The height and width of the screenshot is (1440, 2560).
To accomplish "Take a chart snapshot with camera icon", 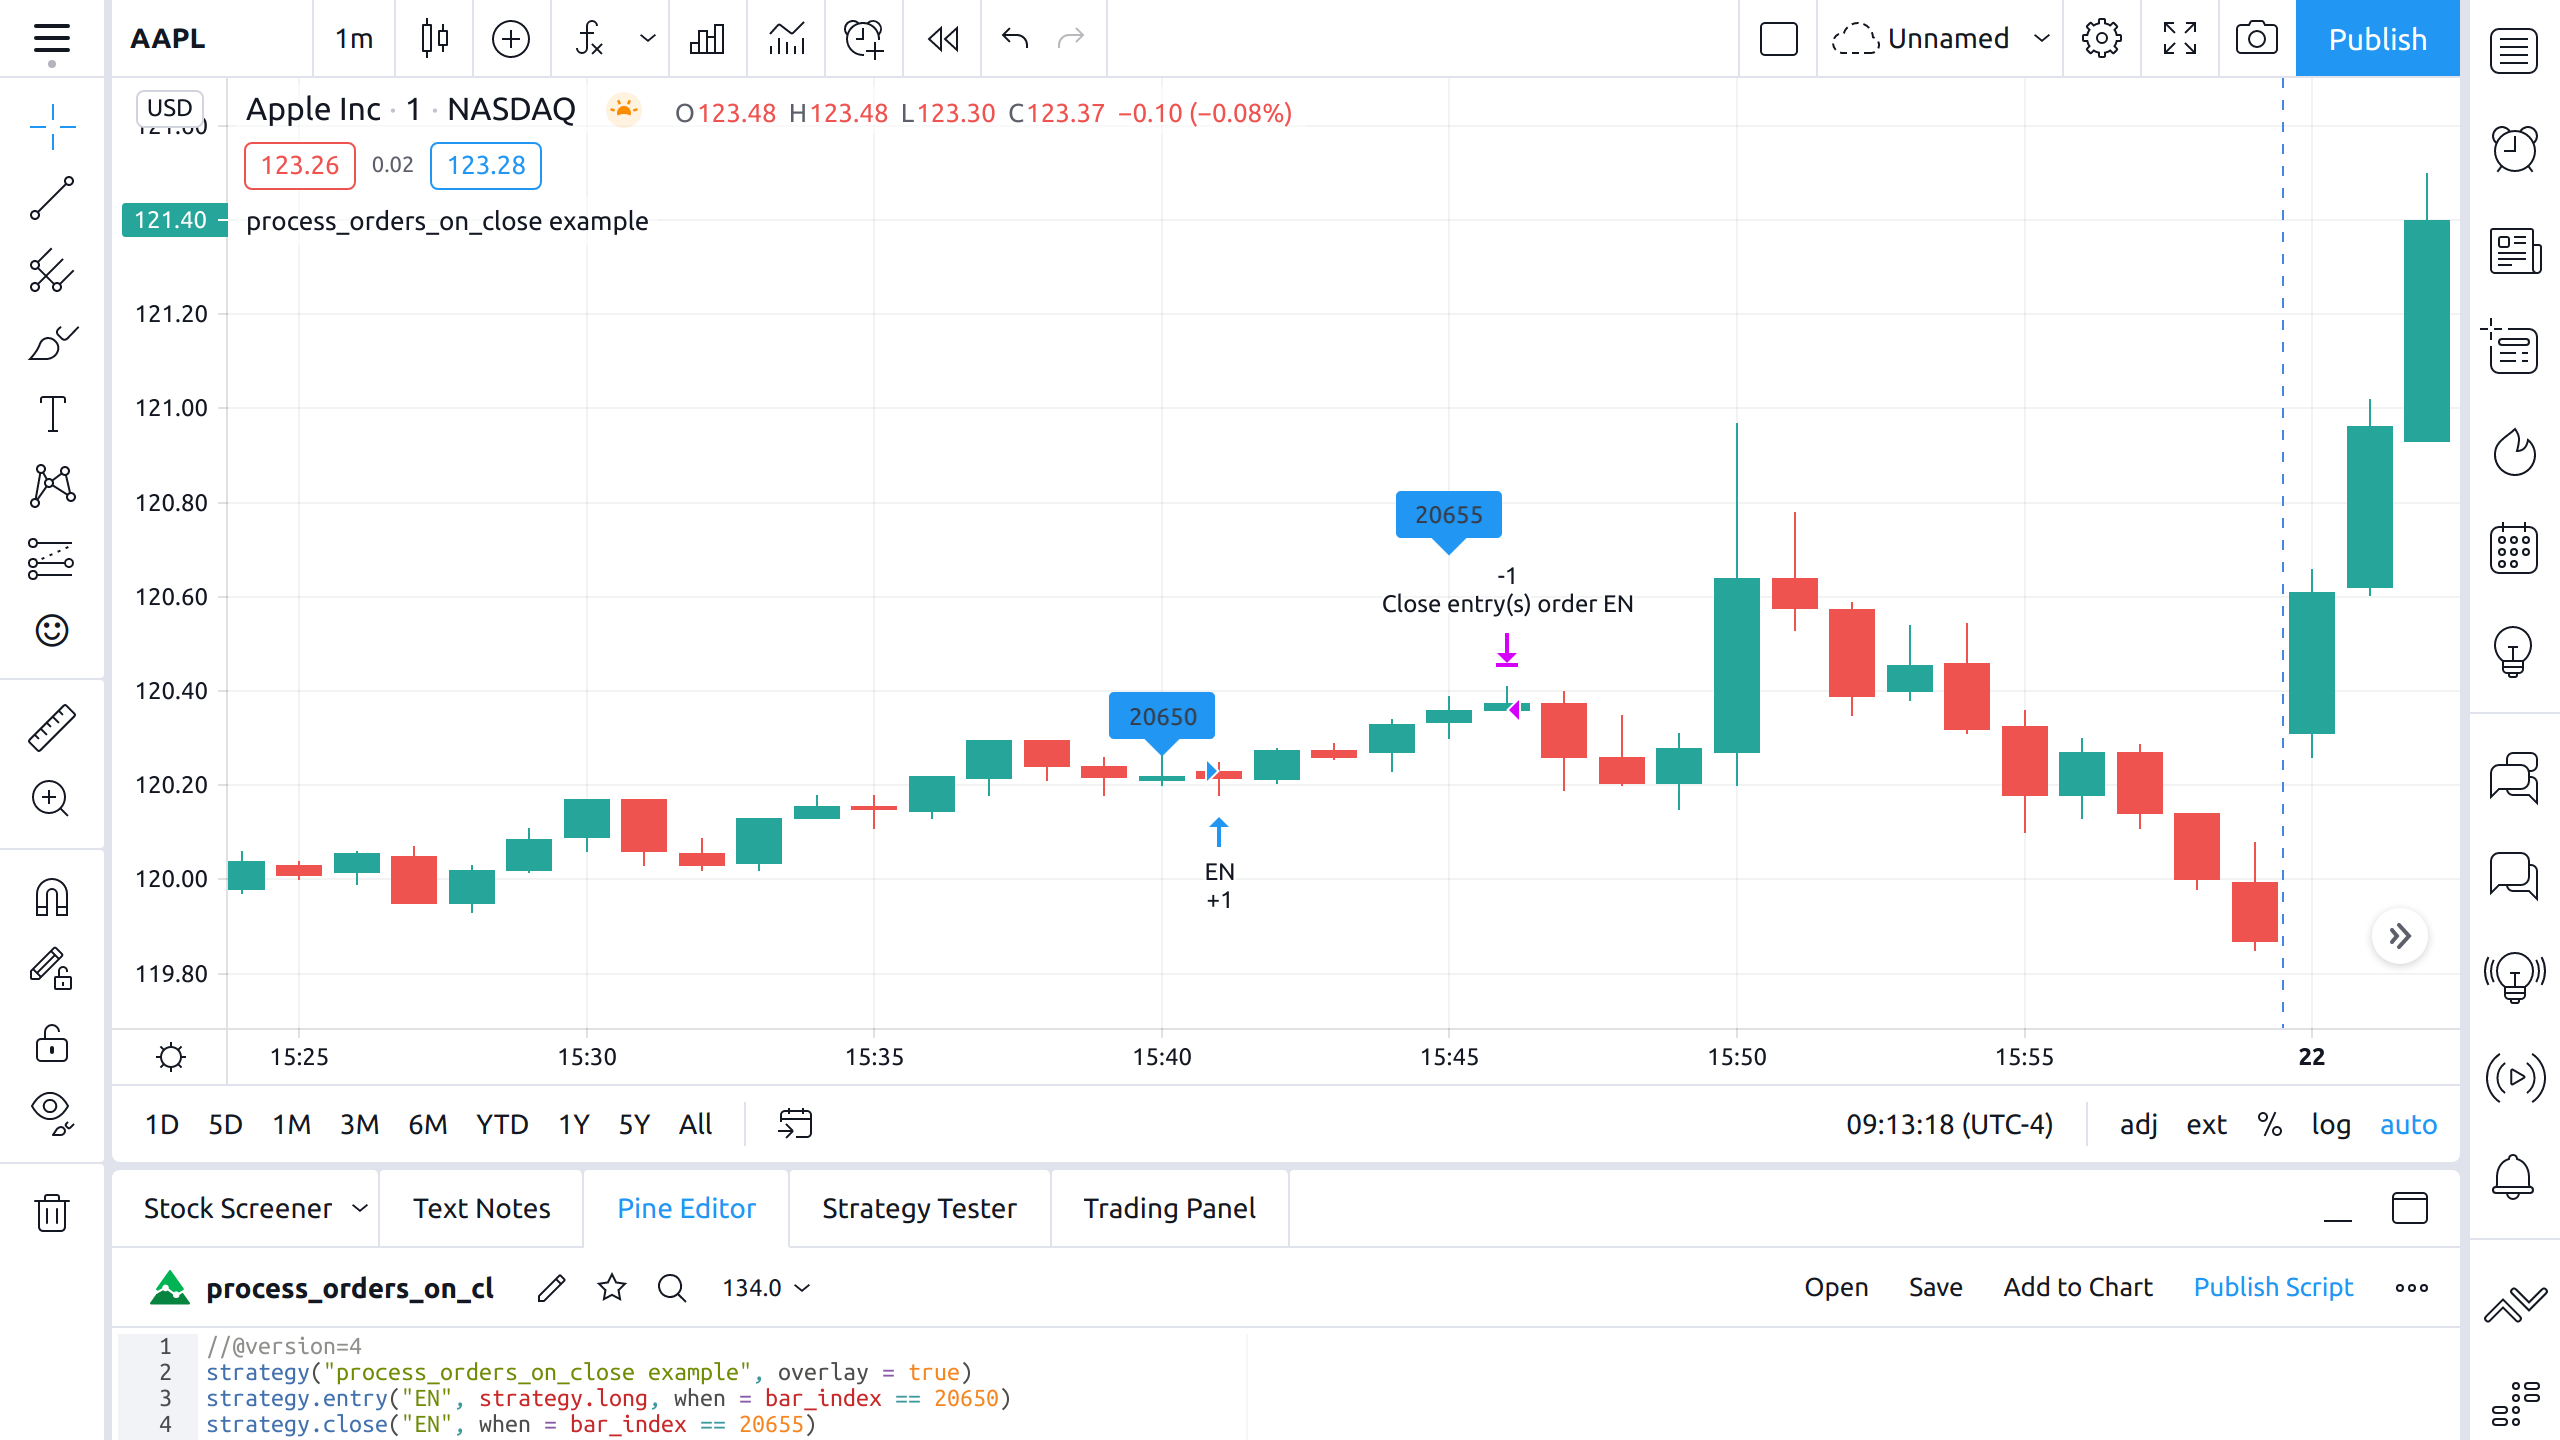I will pos(2256,39).
